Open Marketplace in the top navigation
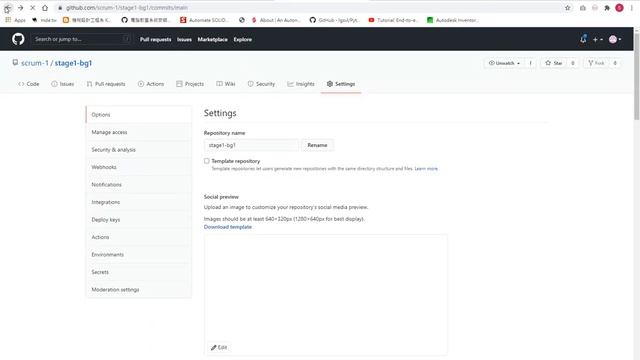 pyautogui.click(x=213, y=40)
